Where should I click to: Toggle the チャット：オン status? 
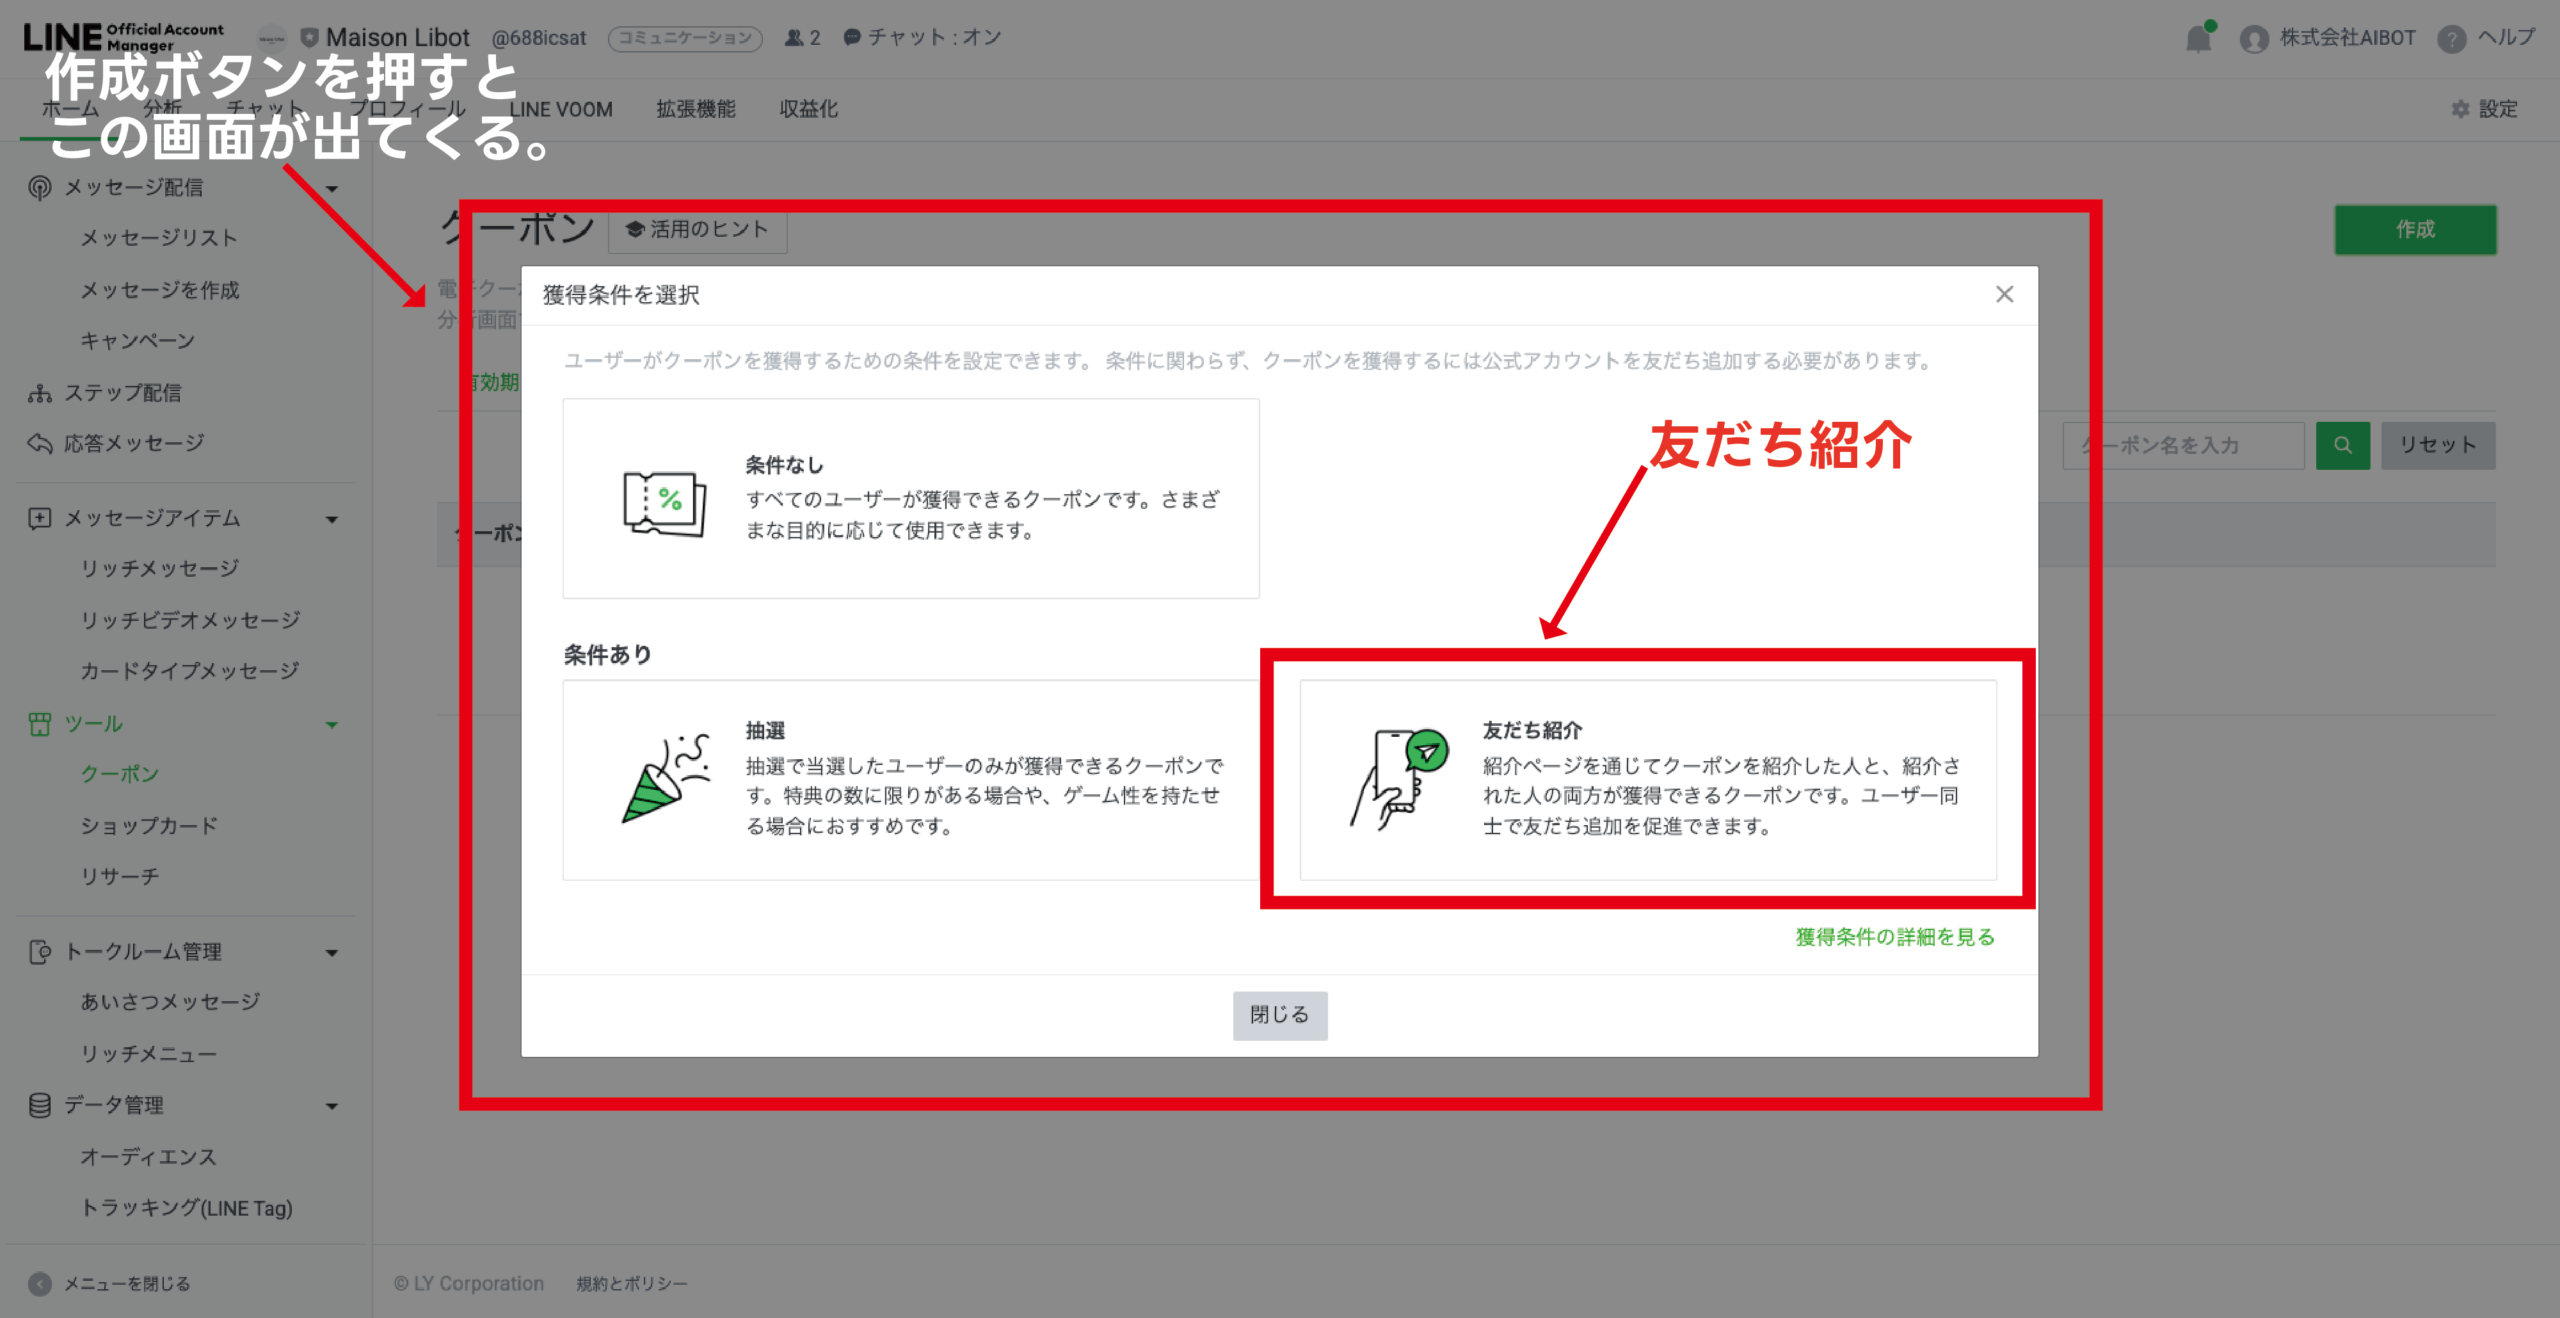pyautogui.click(x=922, y=38)
